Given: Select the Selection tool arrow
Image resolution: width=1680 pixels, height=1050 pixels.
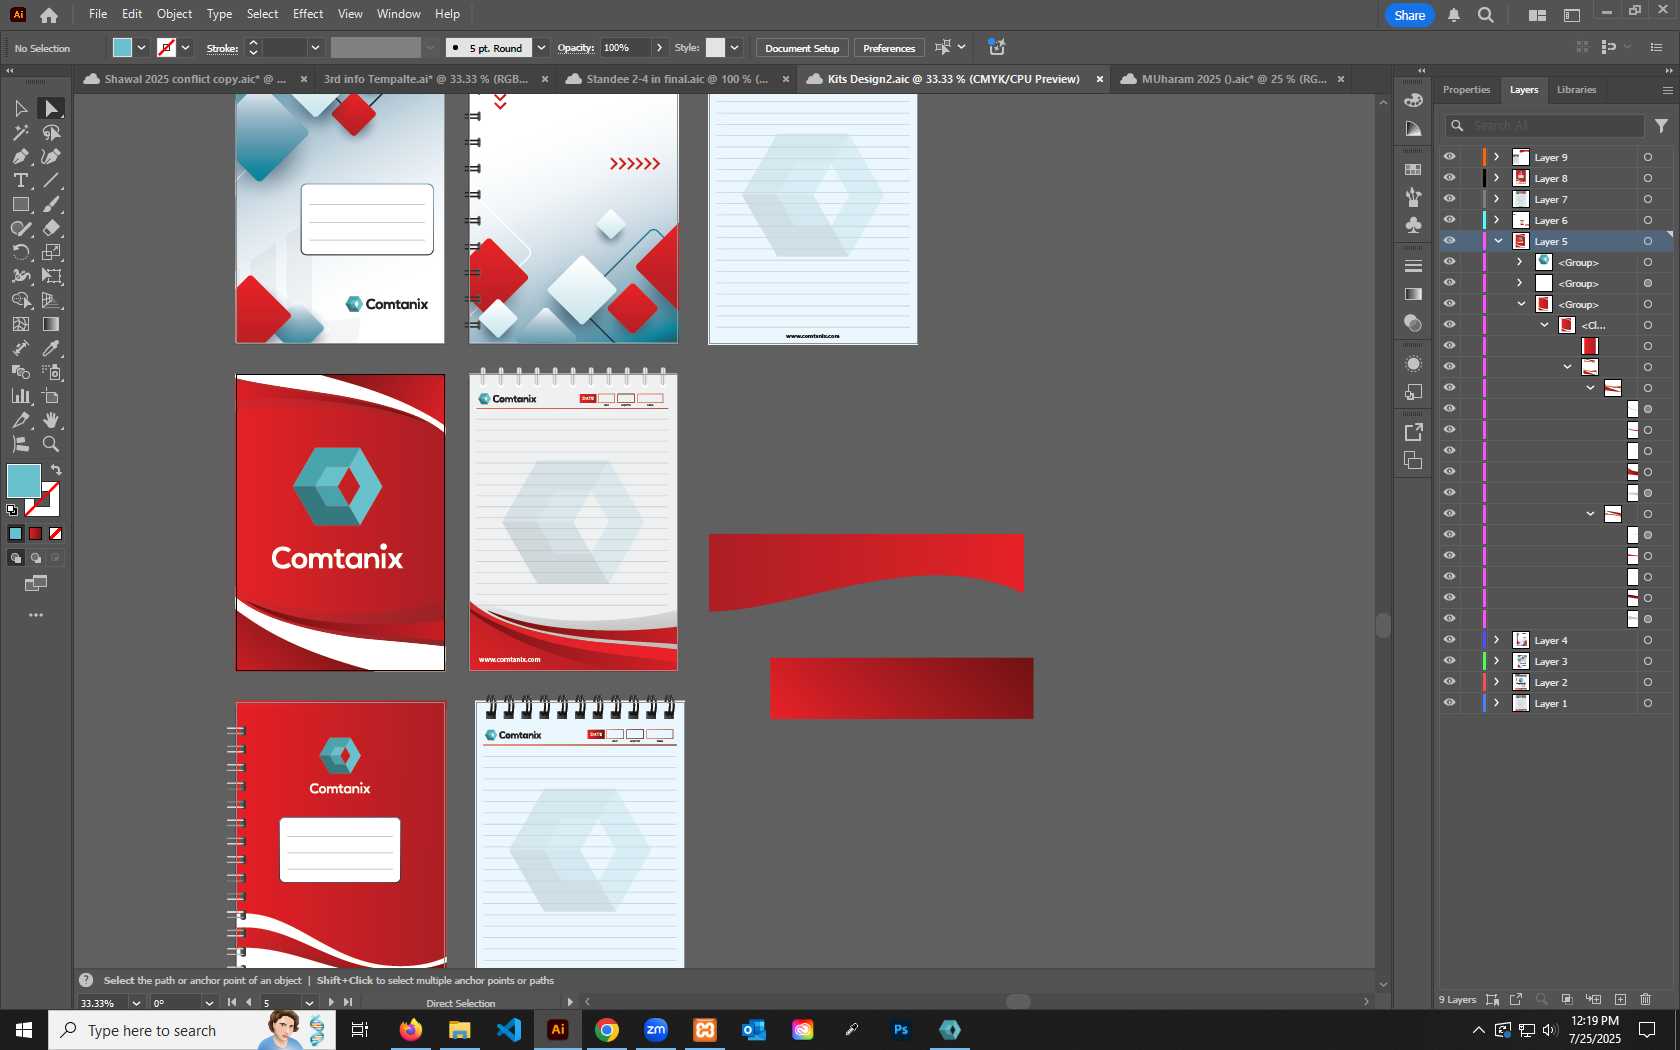Looking at the screenshot, I should [21, 108].
